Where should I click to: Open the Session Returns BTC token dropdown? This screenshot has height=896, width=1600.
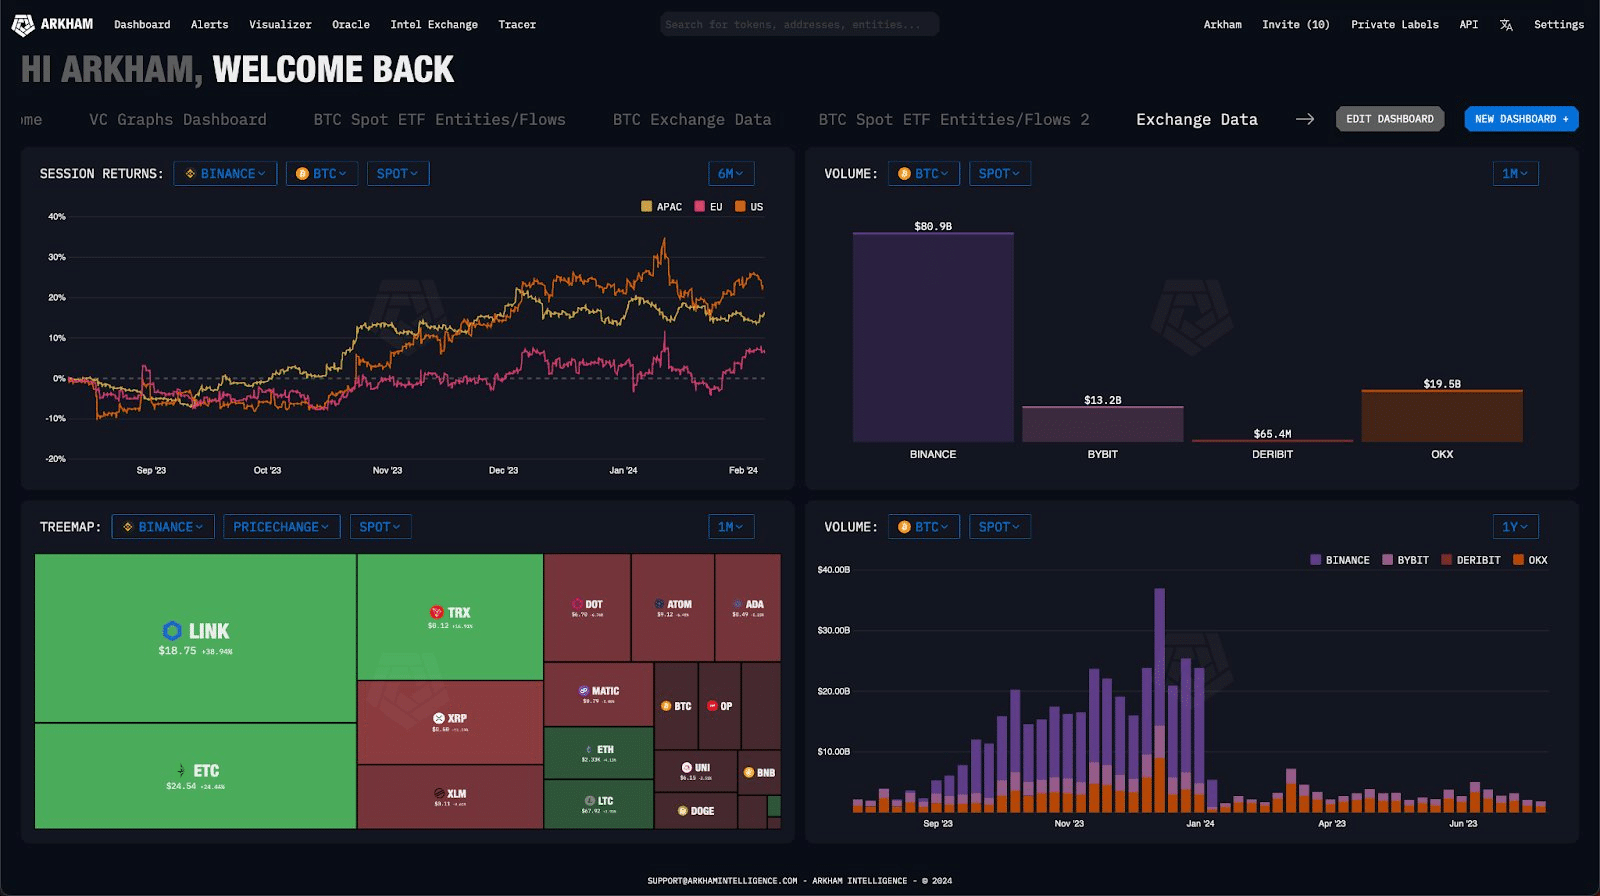[322, 174]
